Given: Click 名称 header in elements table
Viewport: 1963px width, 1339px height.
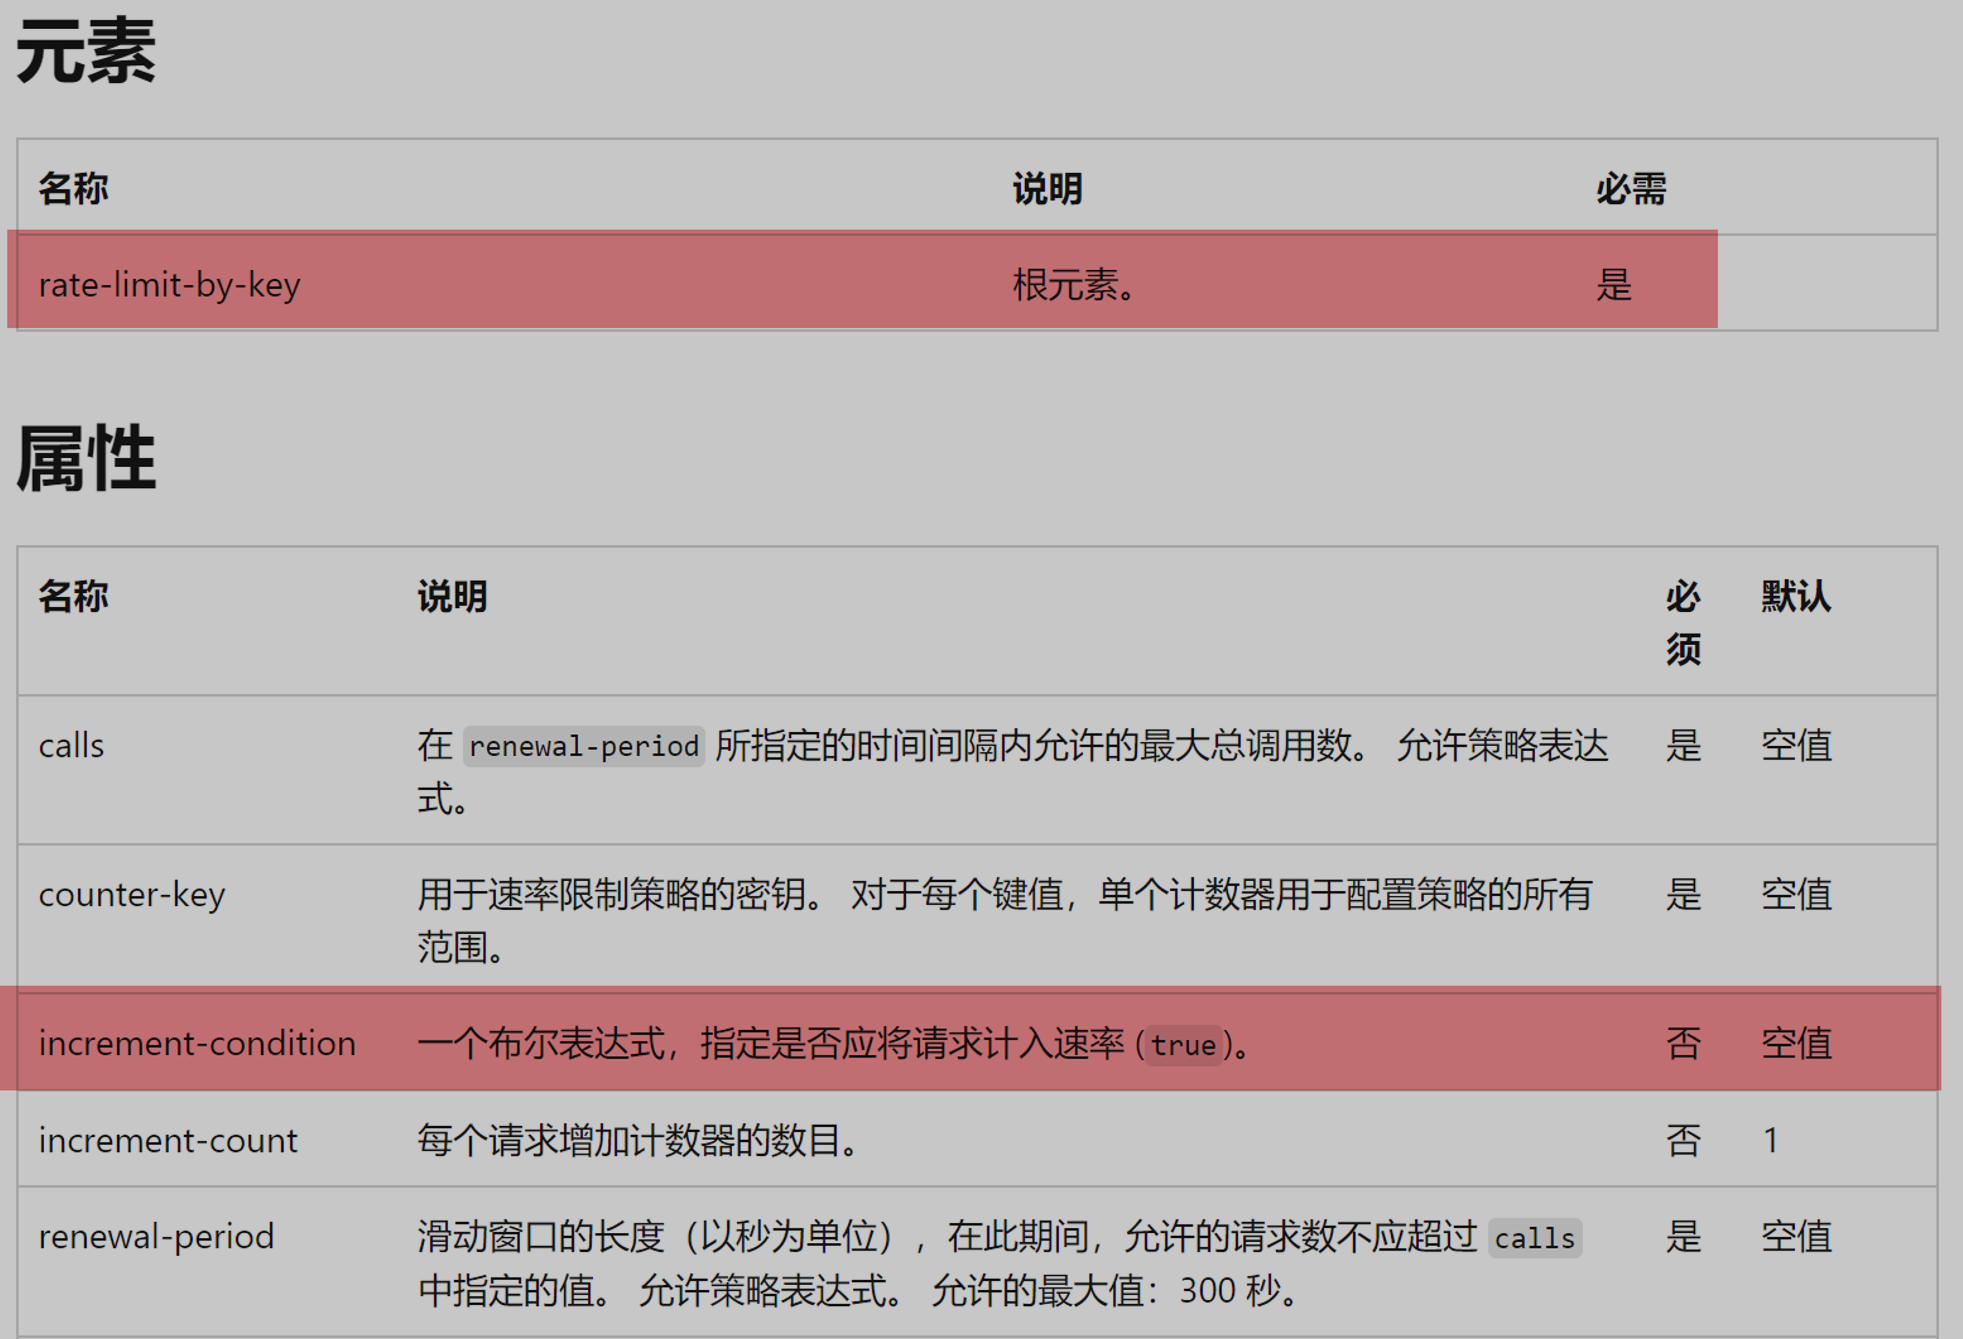Looking at the screenshot, I should (73, 189).
